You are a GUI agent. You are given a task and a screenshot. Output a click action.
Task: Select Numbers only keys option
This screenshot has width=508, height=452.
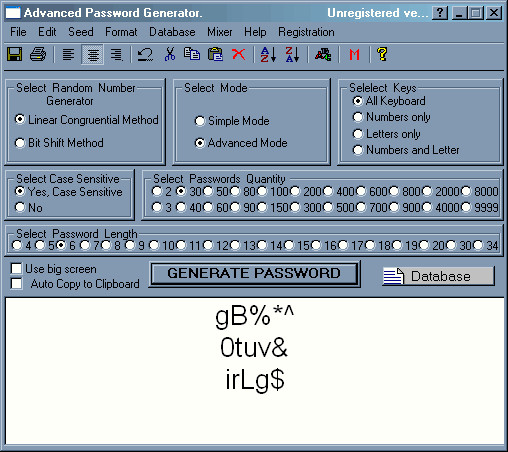(358, 117)
